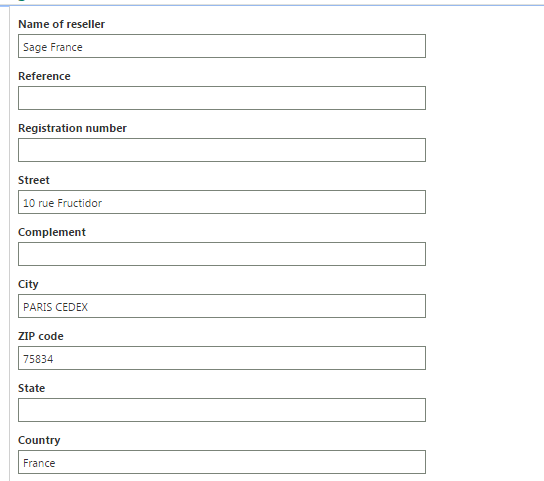Place cursor on 'PARIS CEDEX' text value
Image resolution: width=544 pixels, height=481 pixels.
(x=56, y=307)
